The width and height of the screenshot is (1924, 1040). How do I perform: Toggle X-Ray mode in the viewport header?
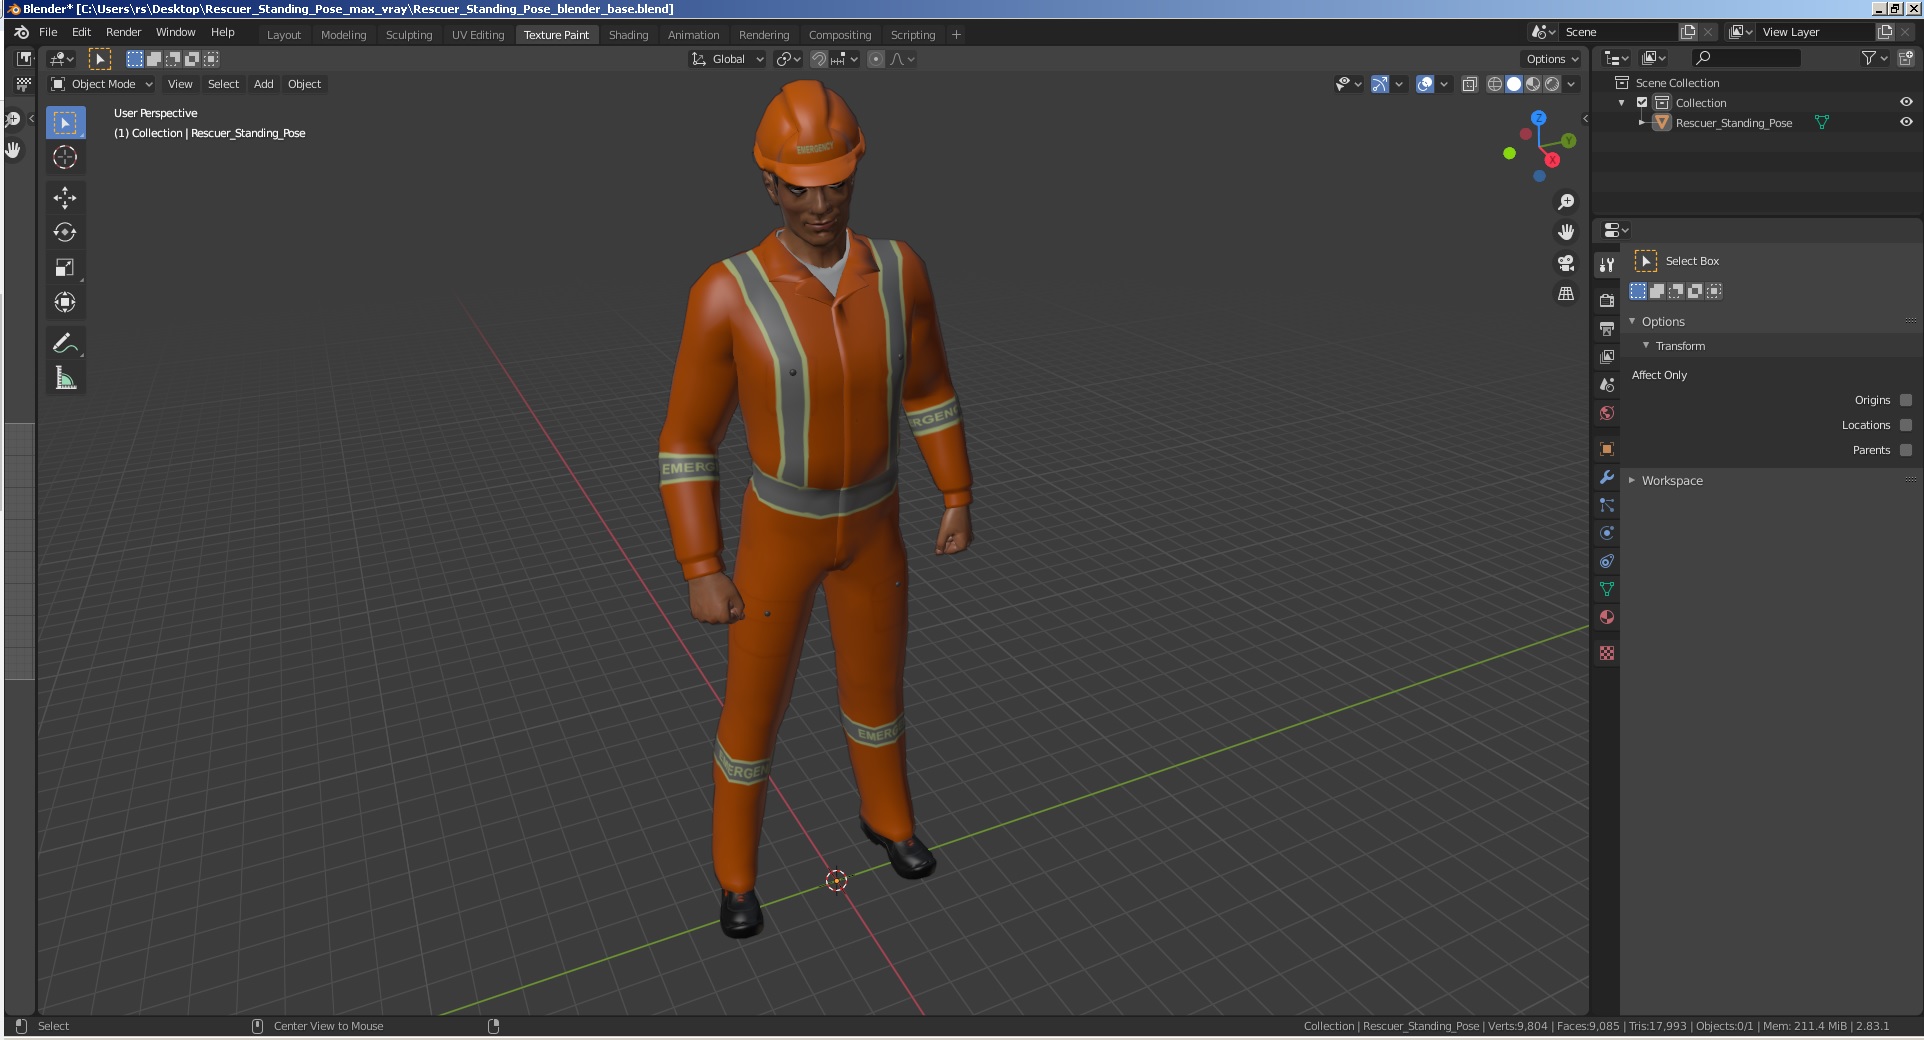point(1470,84)
